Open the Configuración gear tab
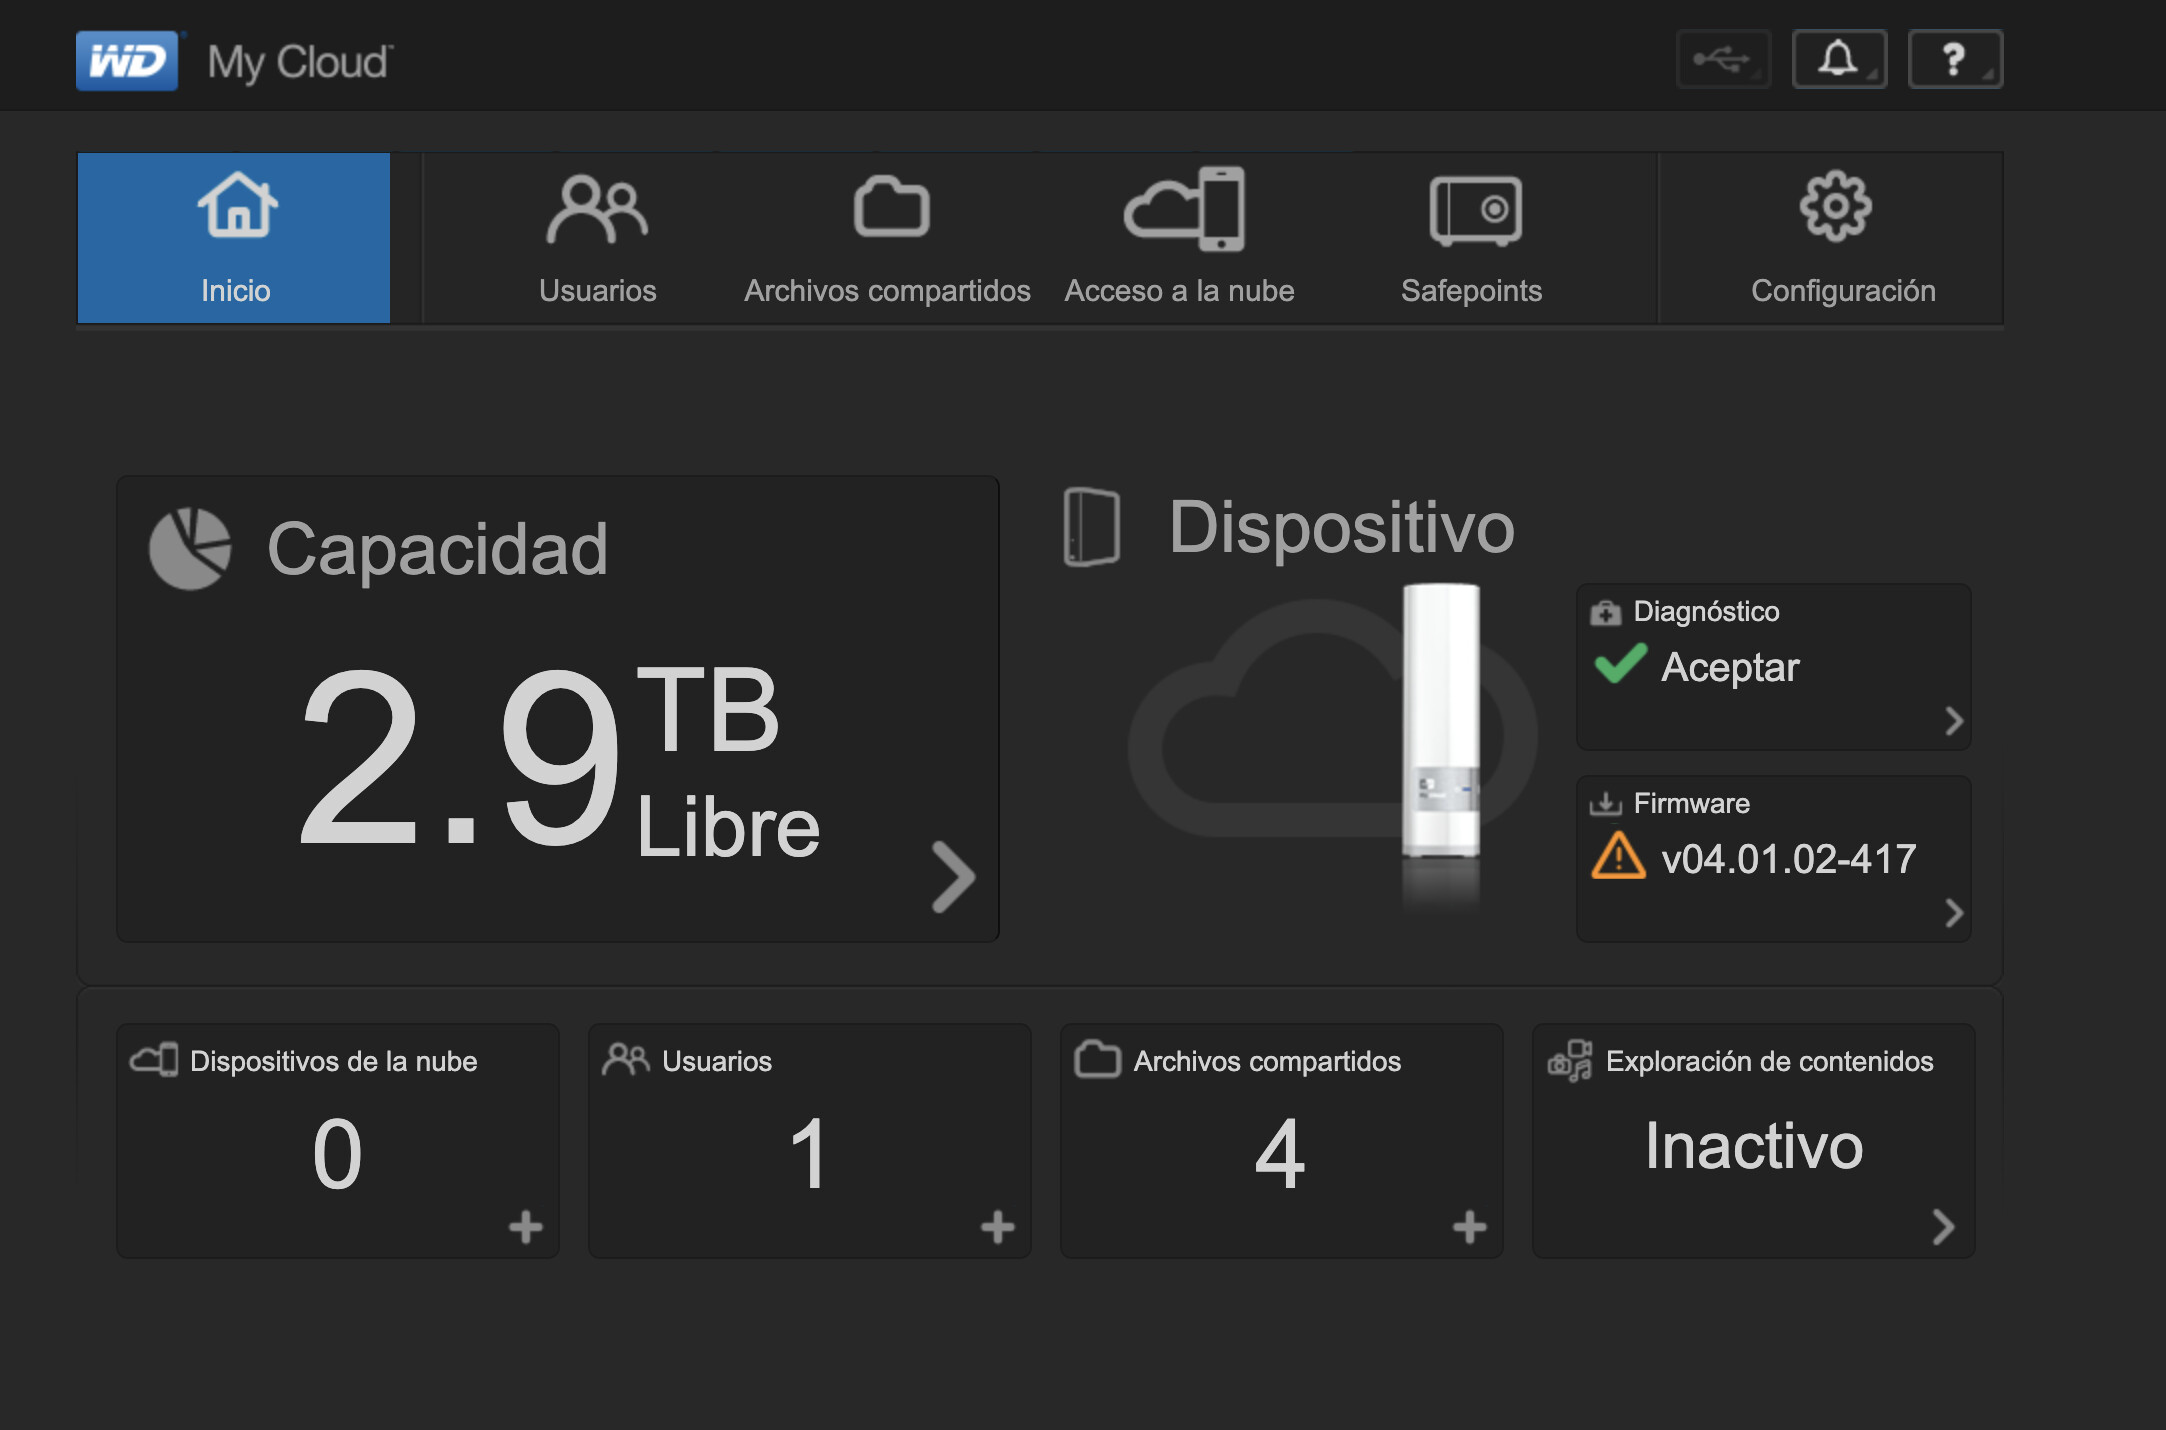This screenshot has height=1430, width=2166. (x=1843, y=238)
